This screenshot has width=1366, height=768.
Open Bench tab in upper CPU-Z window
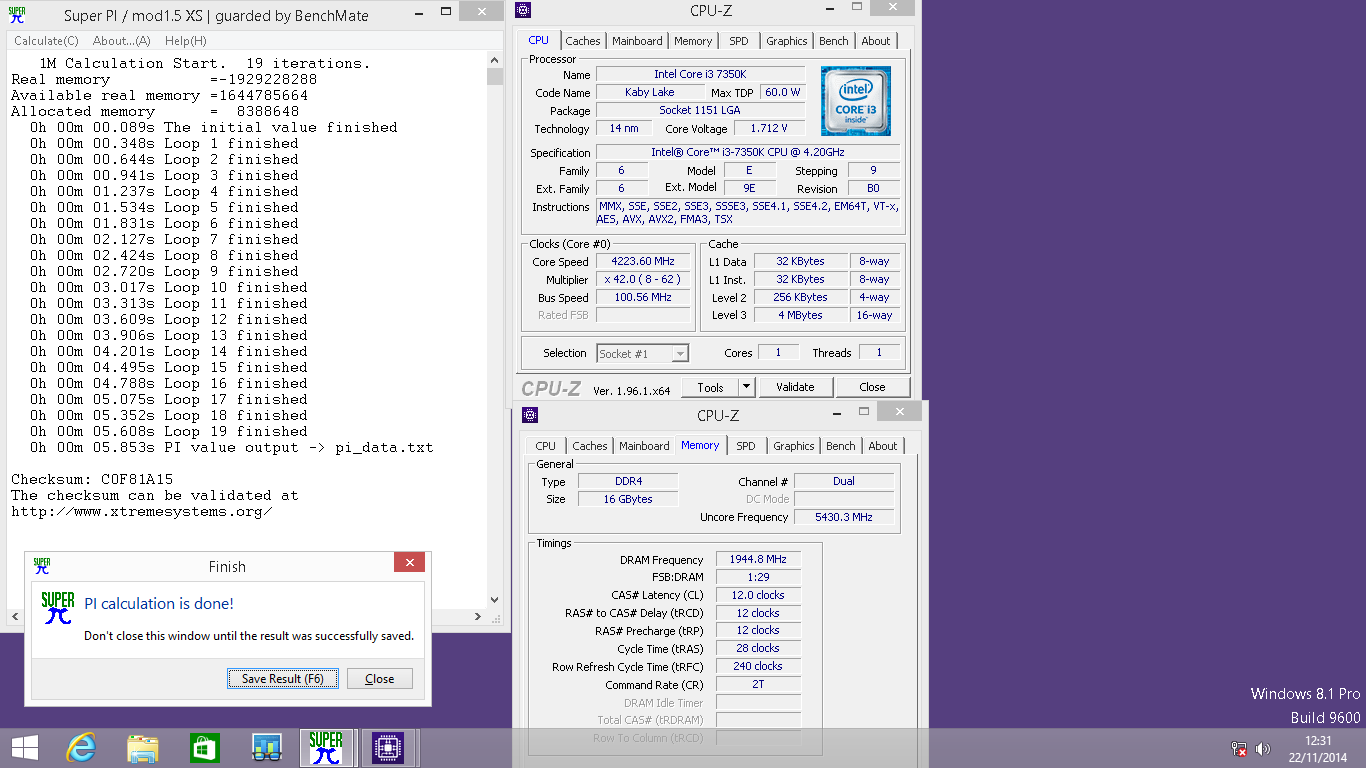(x=834, y=41)
